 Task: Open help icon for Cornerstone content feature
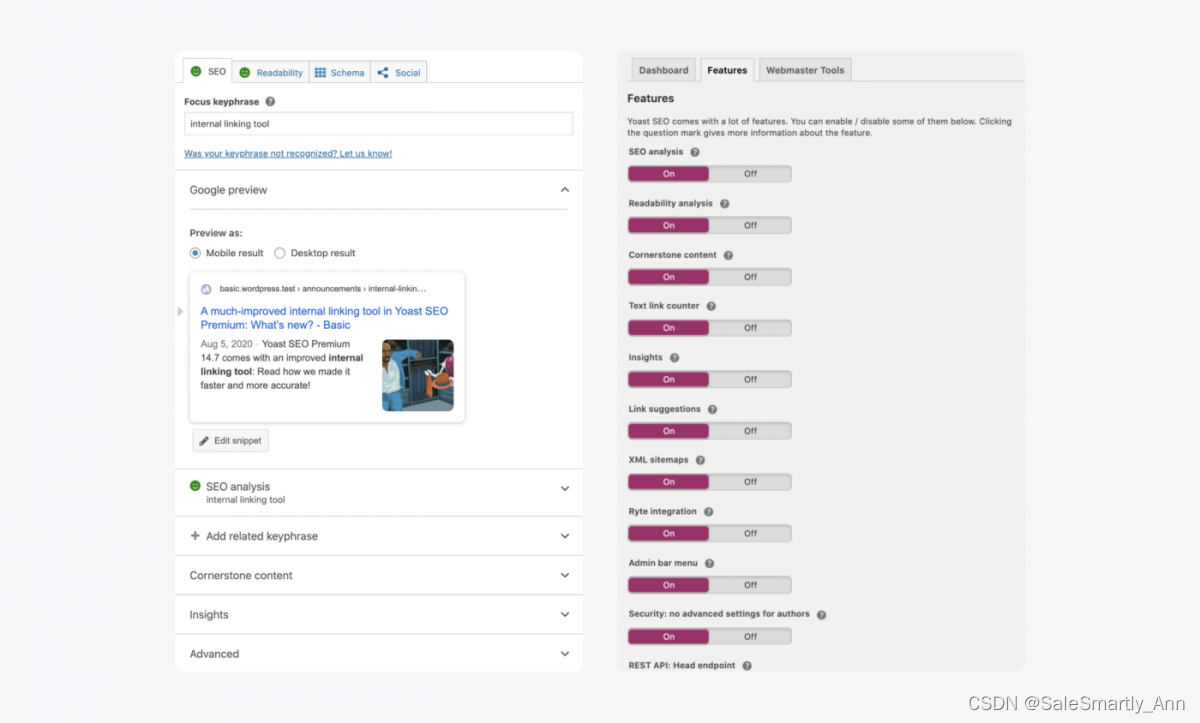click(728, 255)
